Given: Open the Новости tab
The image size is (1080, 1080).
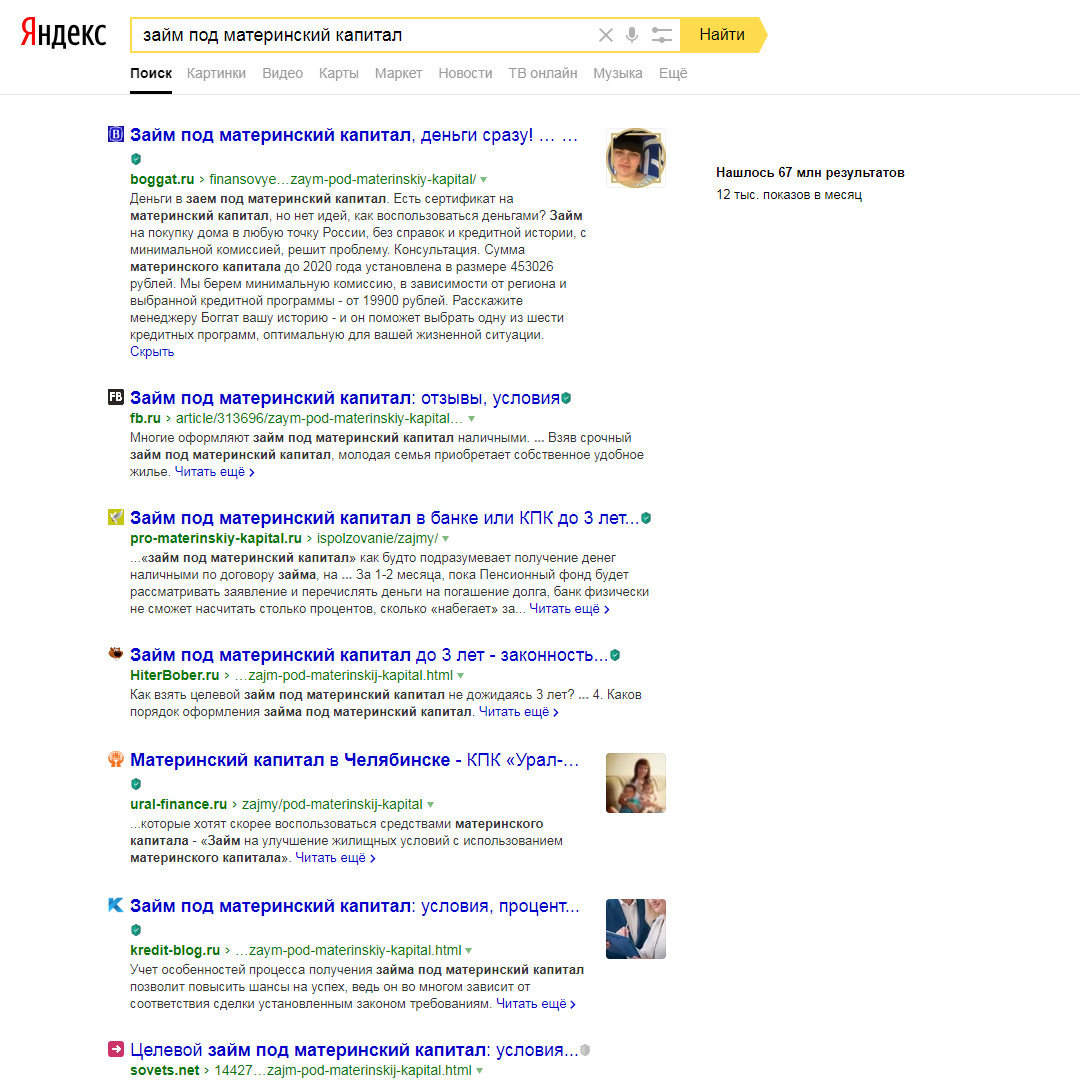Looking at the screenshot, I should 466,73.
